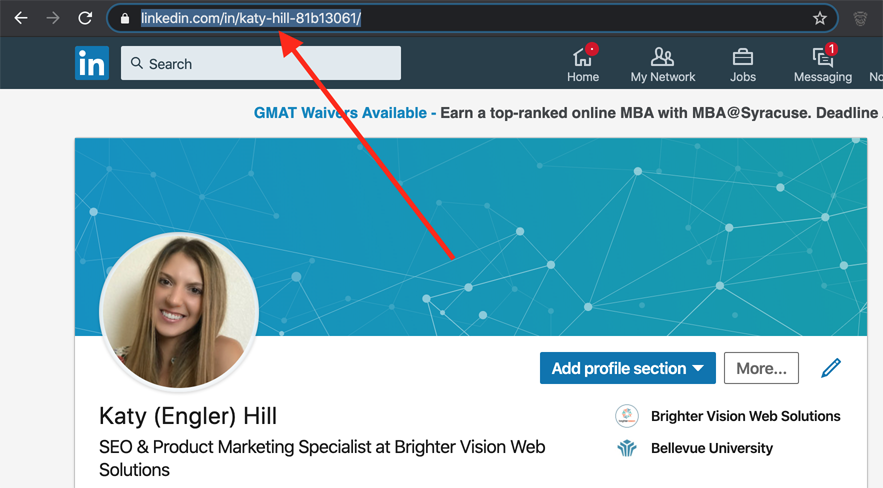This screenshot has height=488, width=883.
Task: Edit the profile intro with the pencil icon
Action: click(830, 368)
